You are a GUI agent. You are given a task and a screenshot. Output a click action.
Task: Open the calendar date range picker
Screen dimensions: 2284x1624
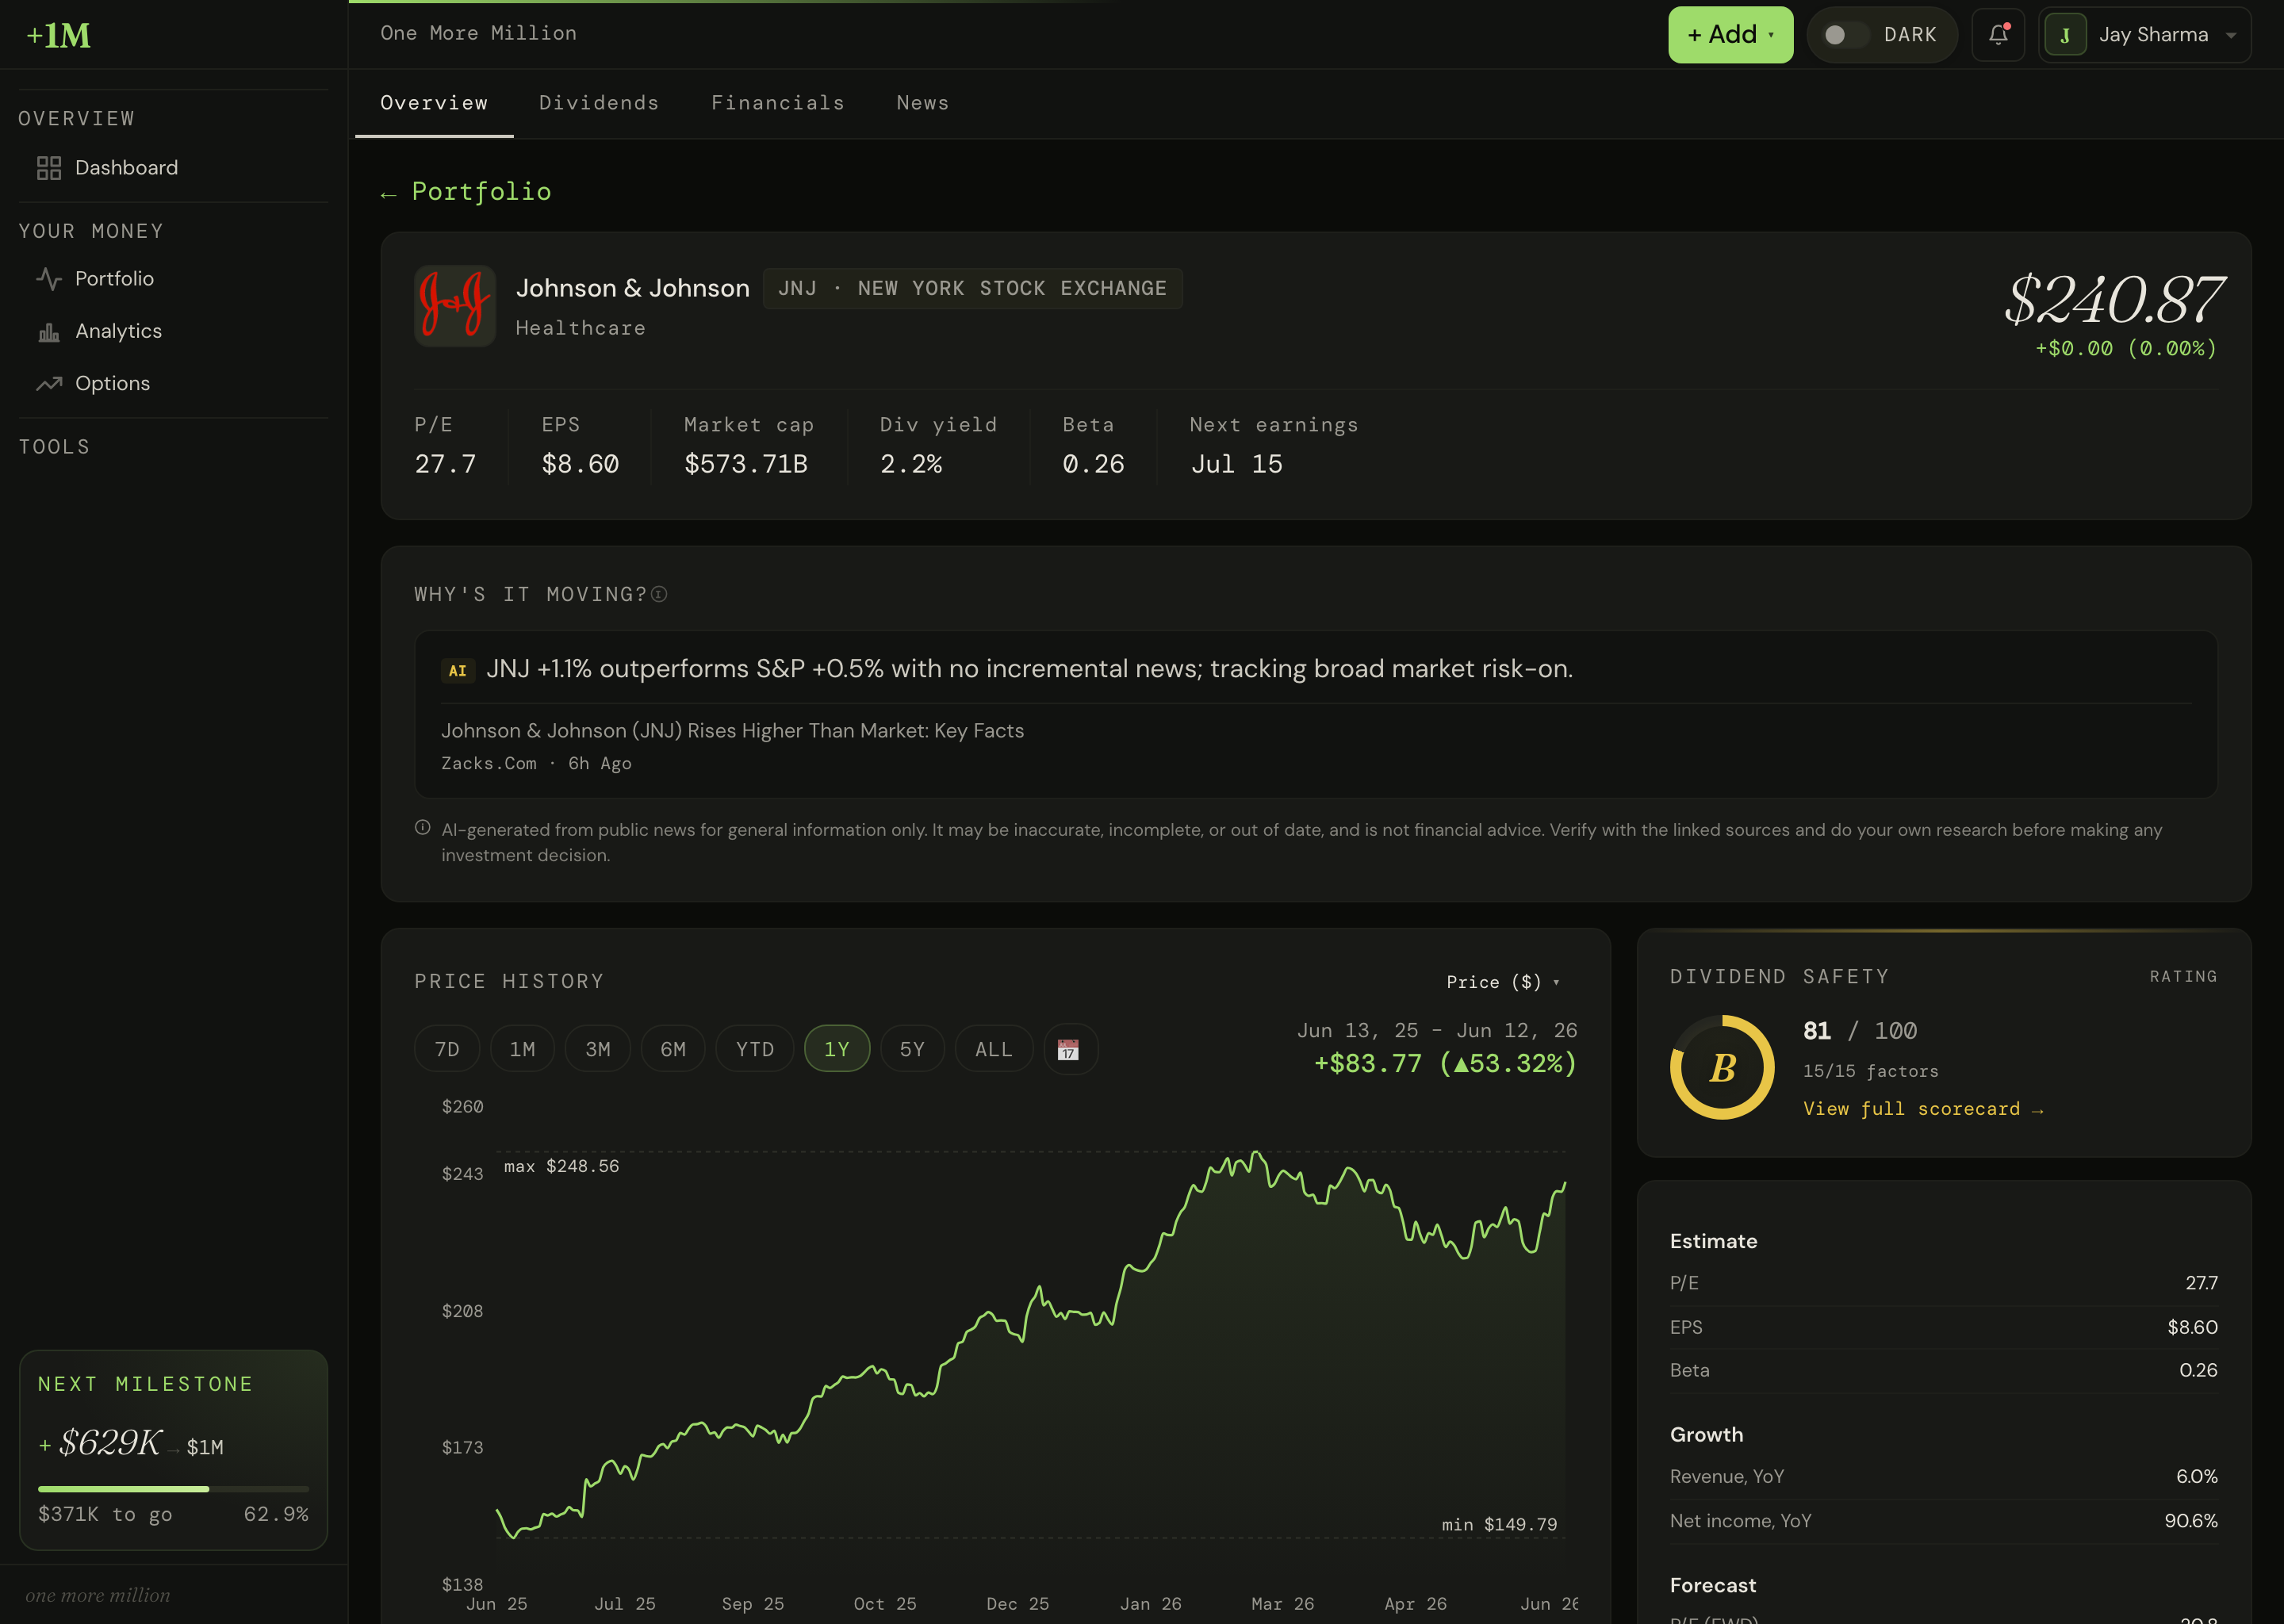pos(1070,1049)
